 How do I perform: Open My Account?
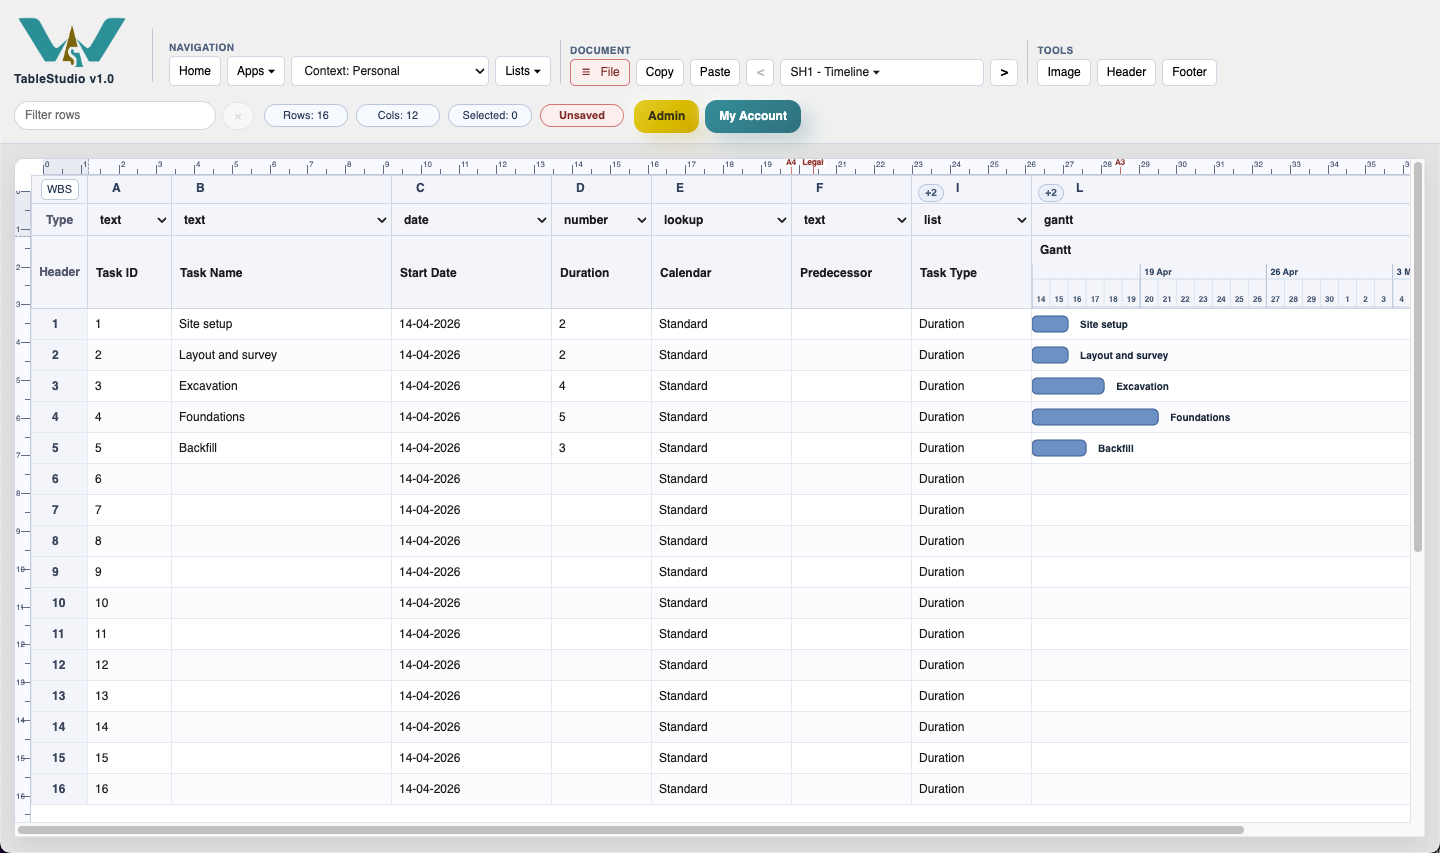coord(753,116)
